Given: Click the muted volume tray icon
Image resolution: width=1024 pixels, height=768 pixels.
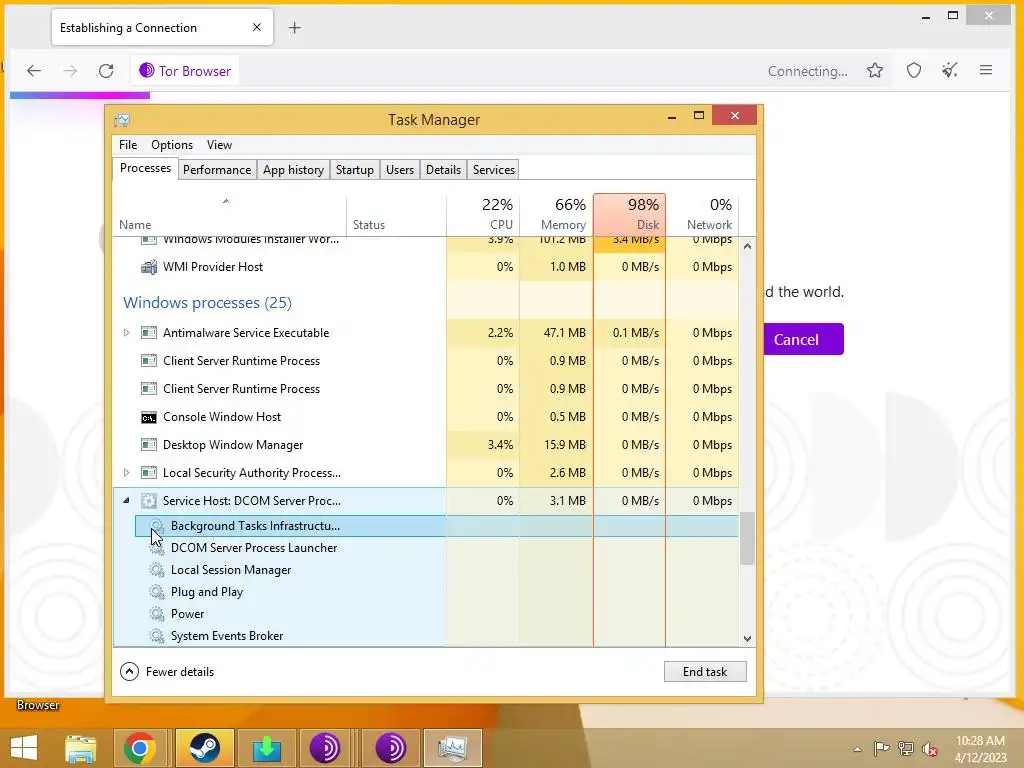Looking at the screenshot, I should click(x=930, y=749).
